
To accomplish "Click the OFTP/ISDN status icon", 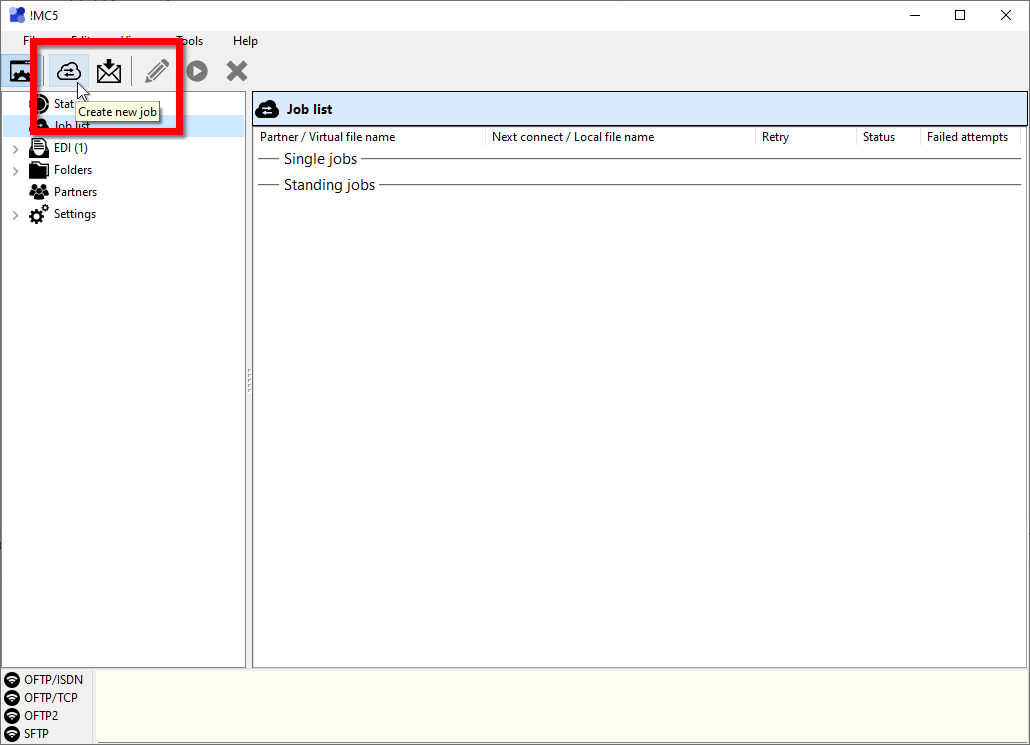I will coord(12,679).
